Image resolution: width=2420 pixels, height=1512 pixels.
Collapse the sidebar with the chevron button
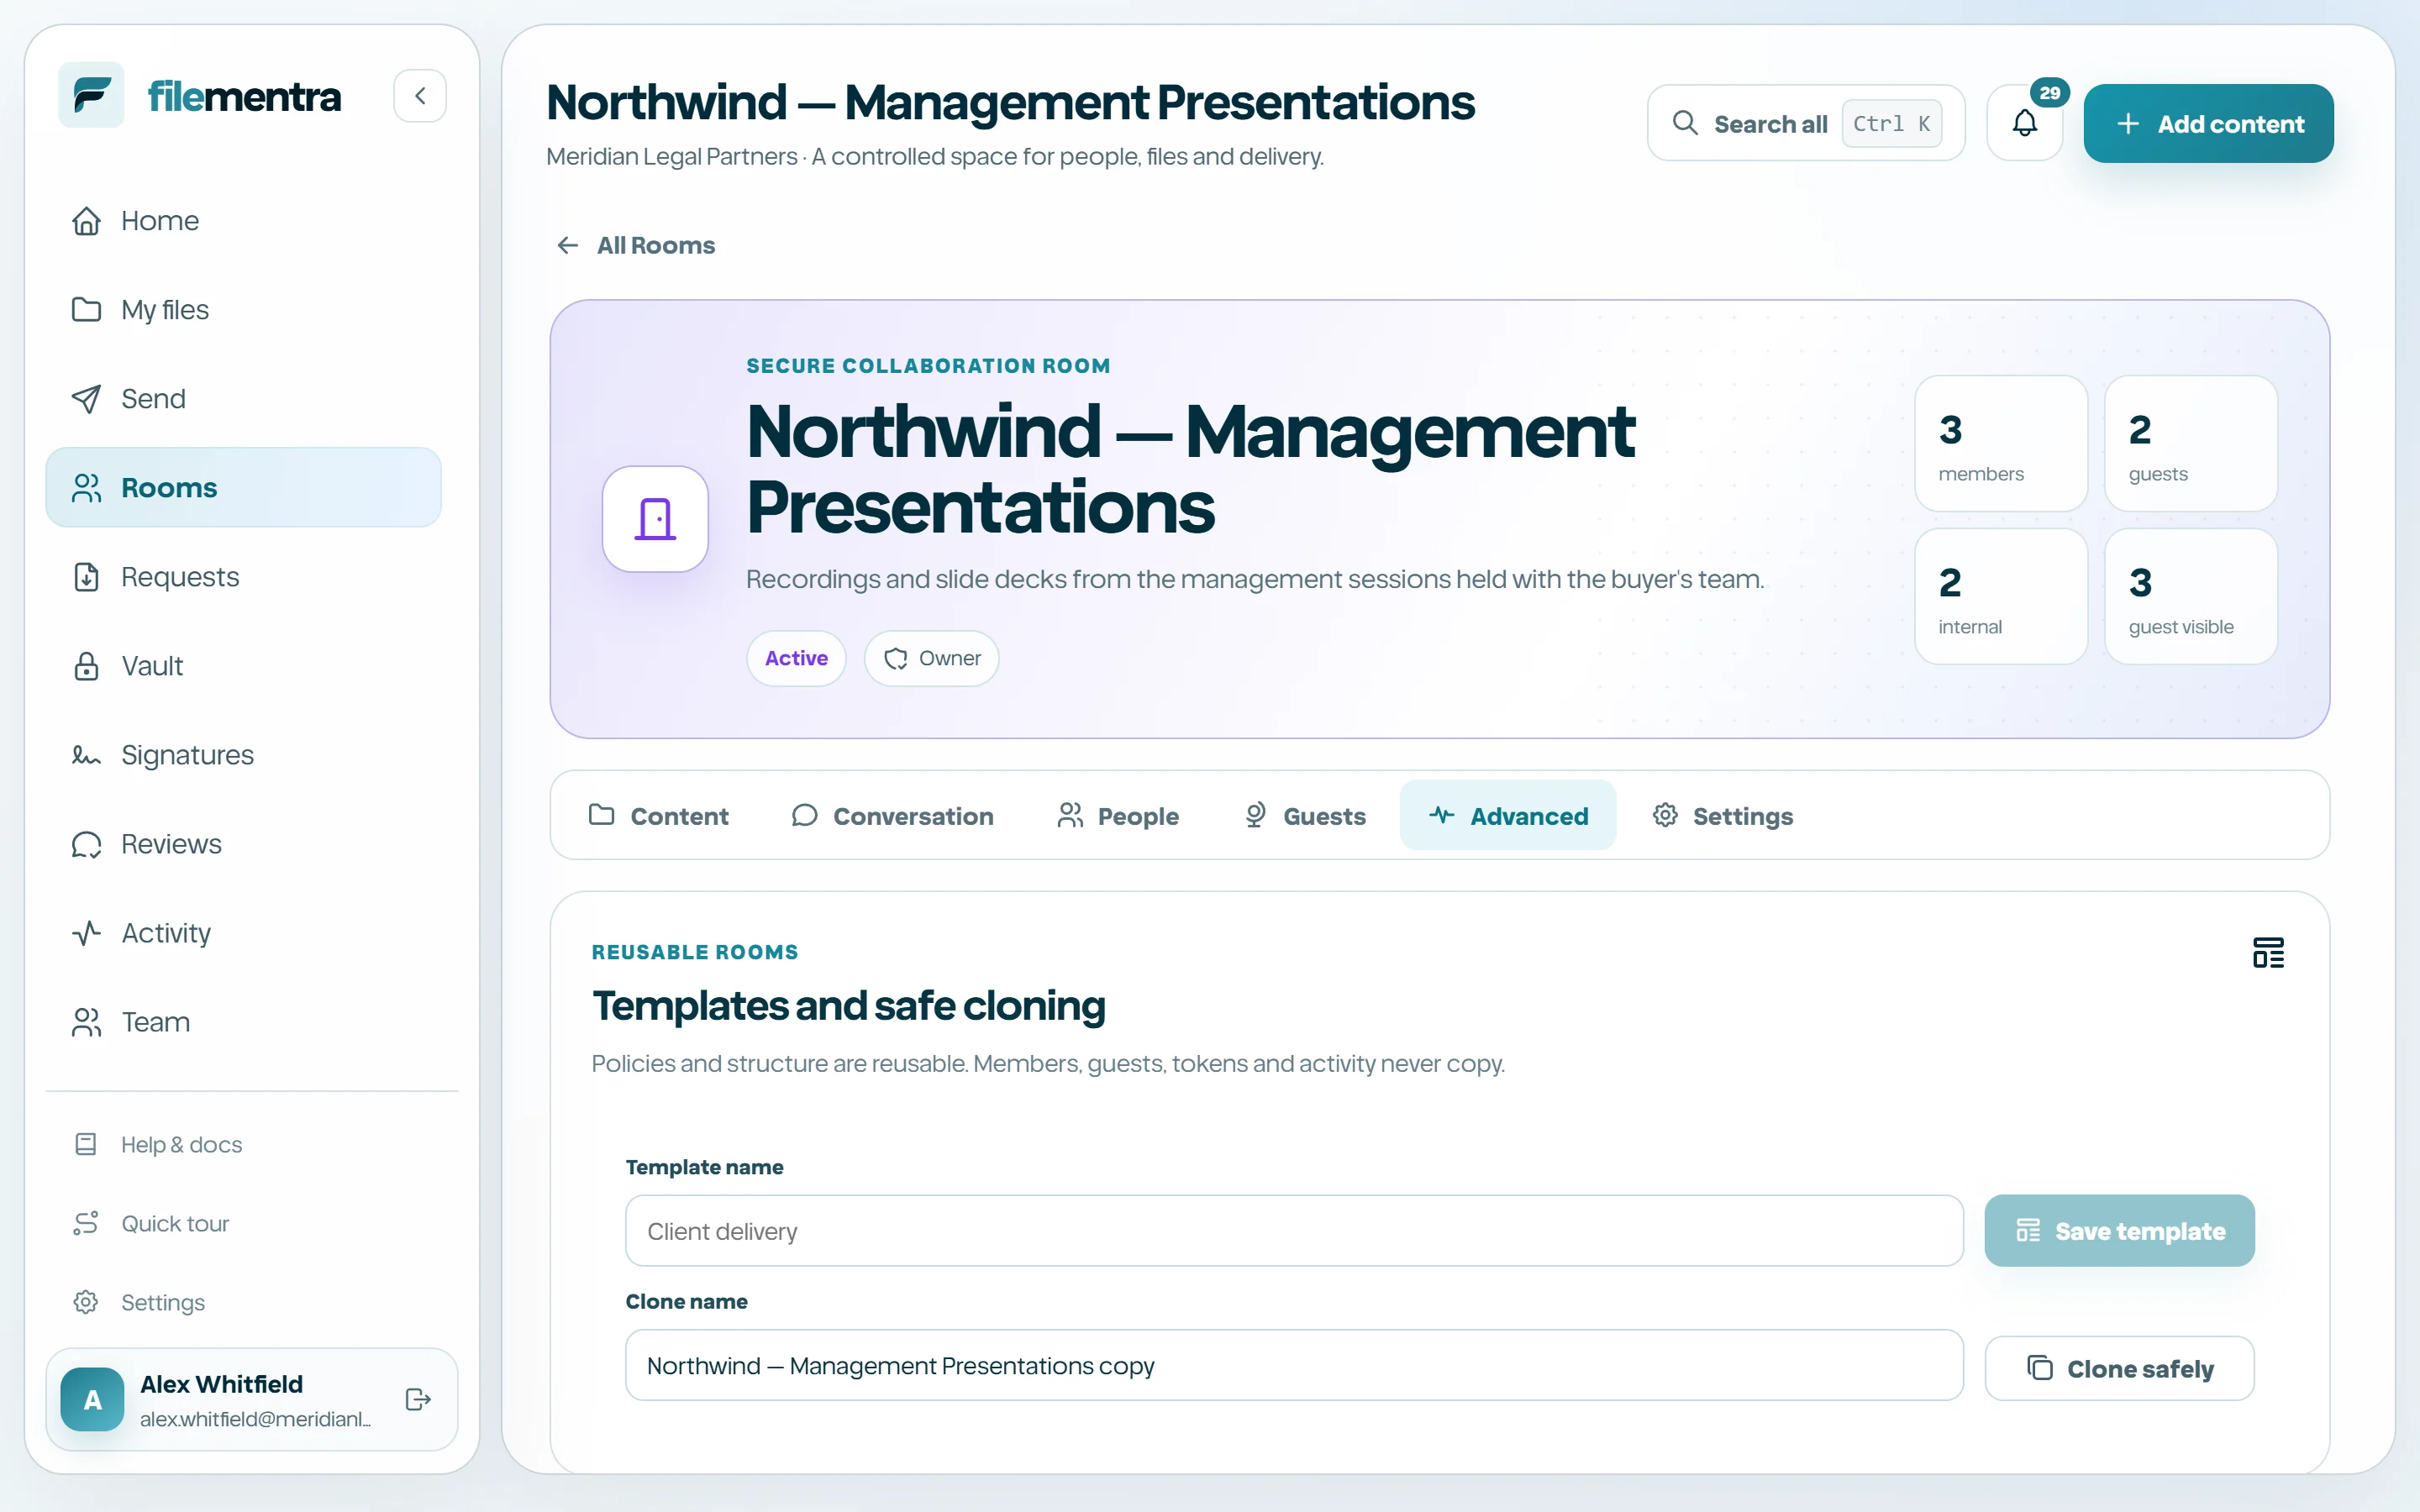420,95
